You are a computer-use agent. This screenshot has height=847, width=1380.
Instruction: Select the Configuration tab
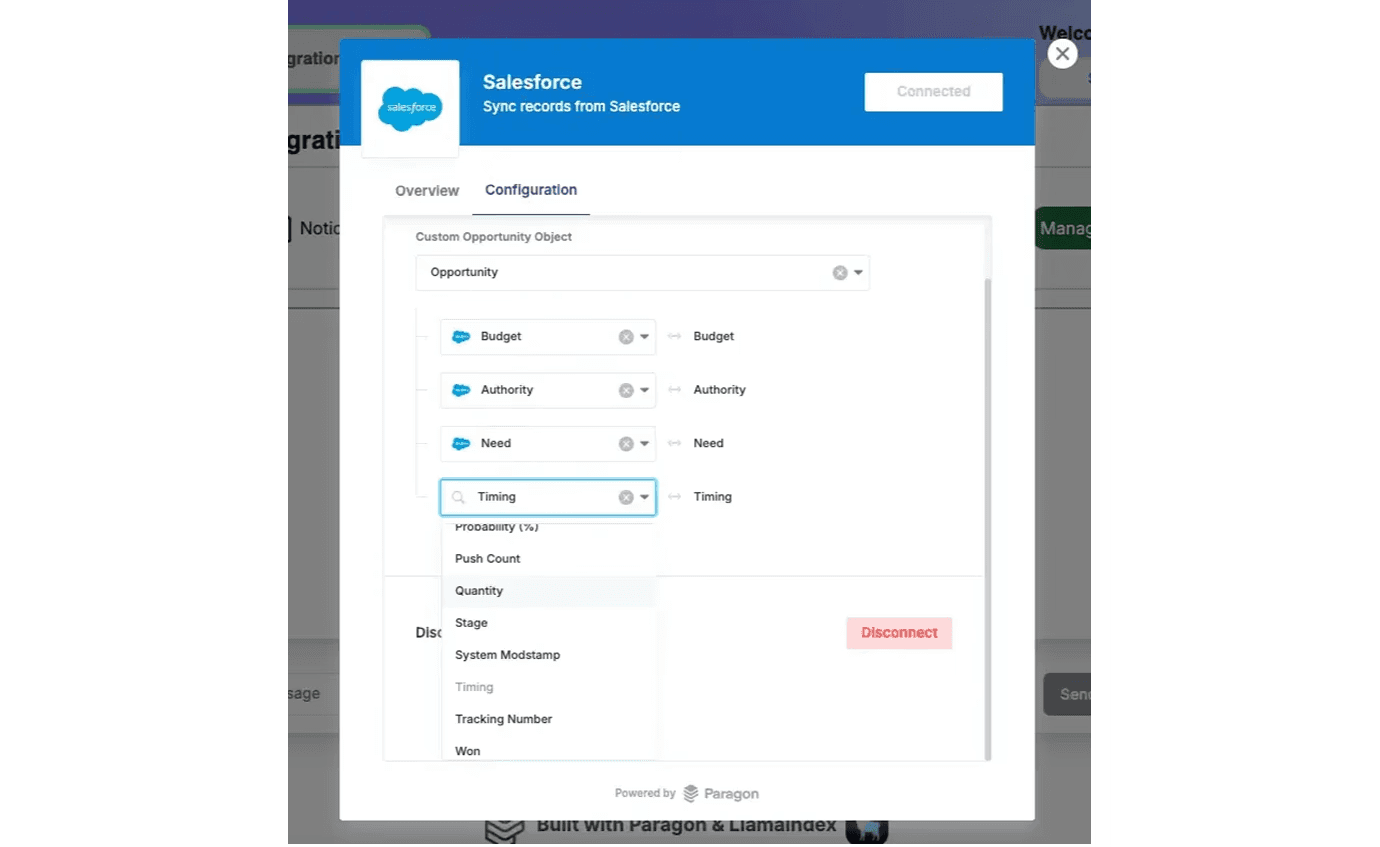point(531,190)
